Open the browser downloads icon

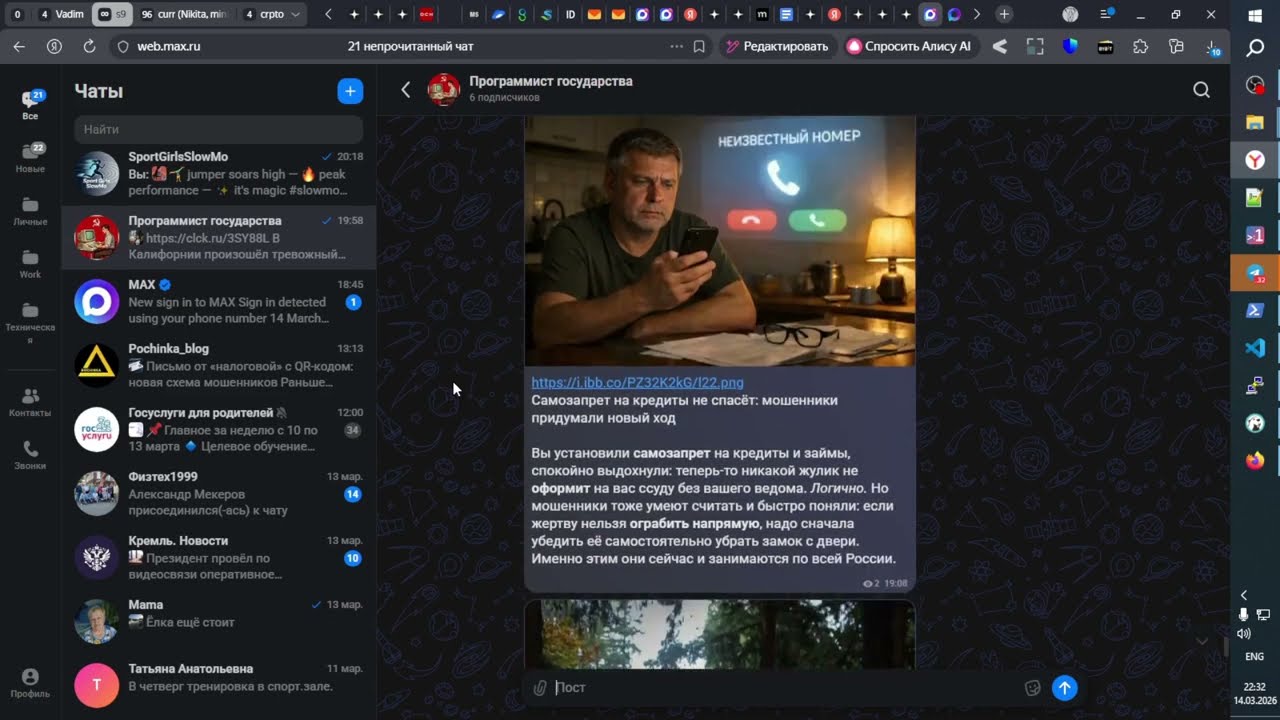[x=1212, y=46]
